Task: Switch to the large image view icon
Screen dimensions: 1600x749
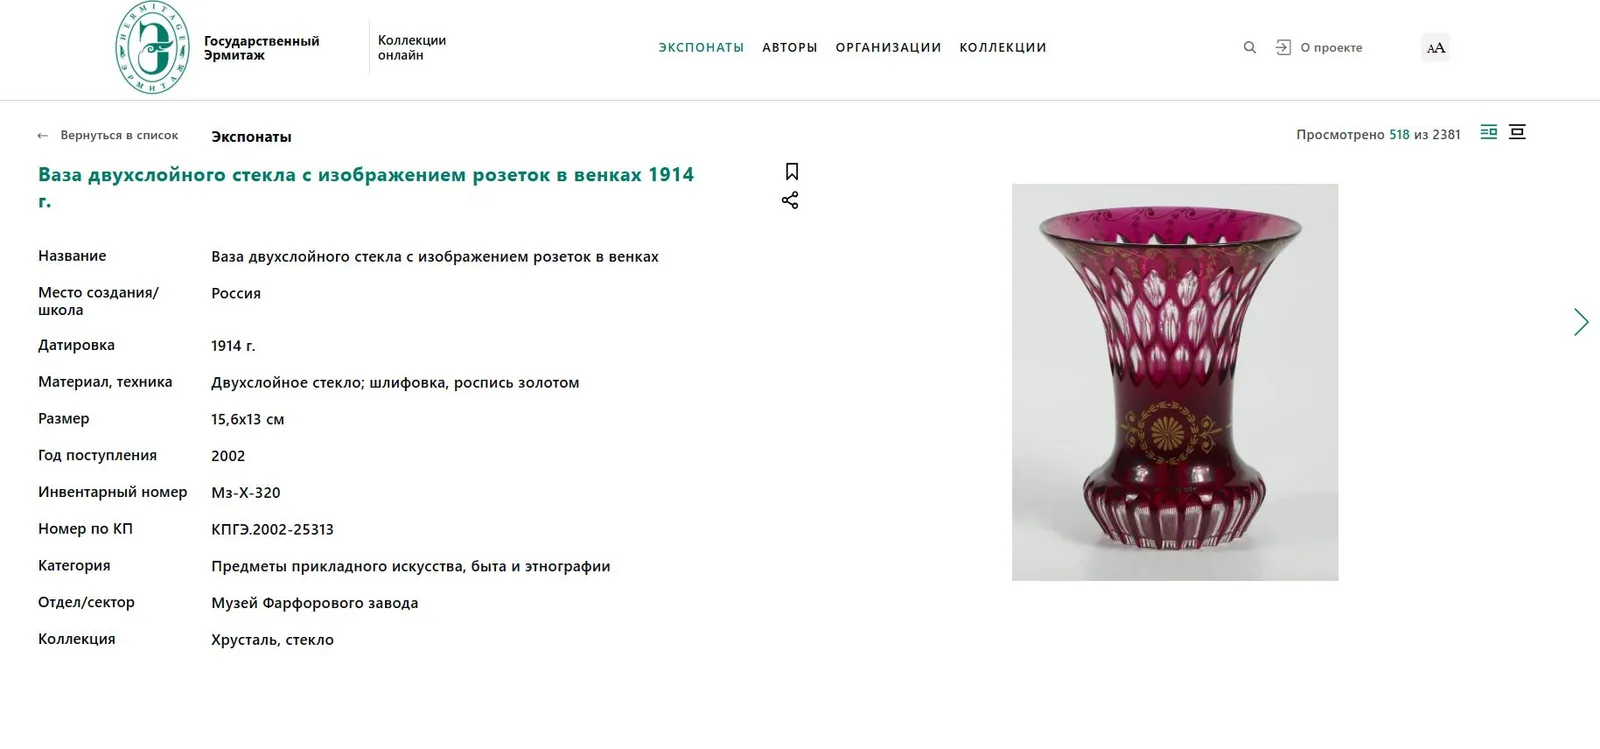Action: click(x=1517, y=132)
